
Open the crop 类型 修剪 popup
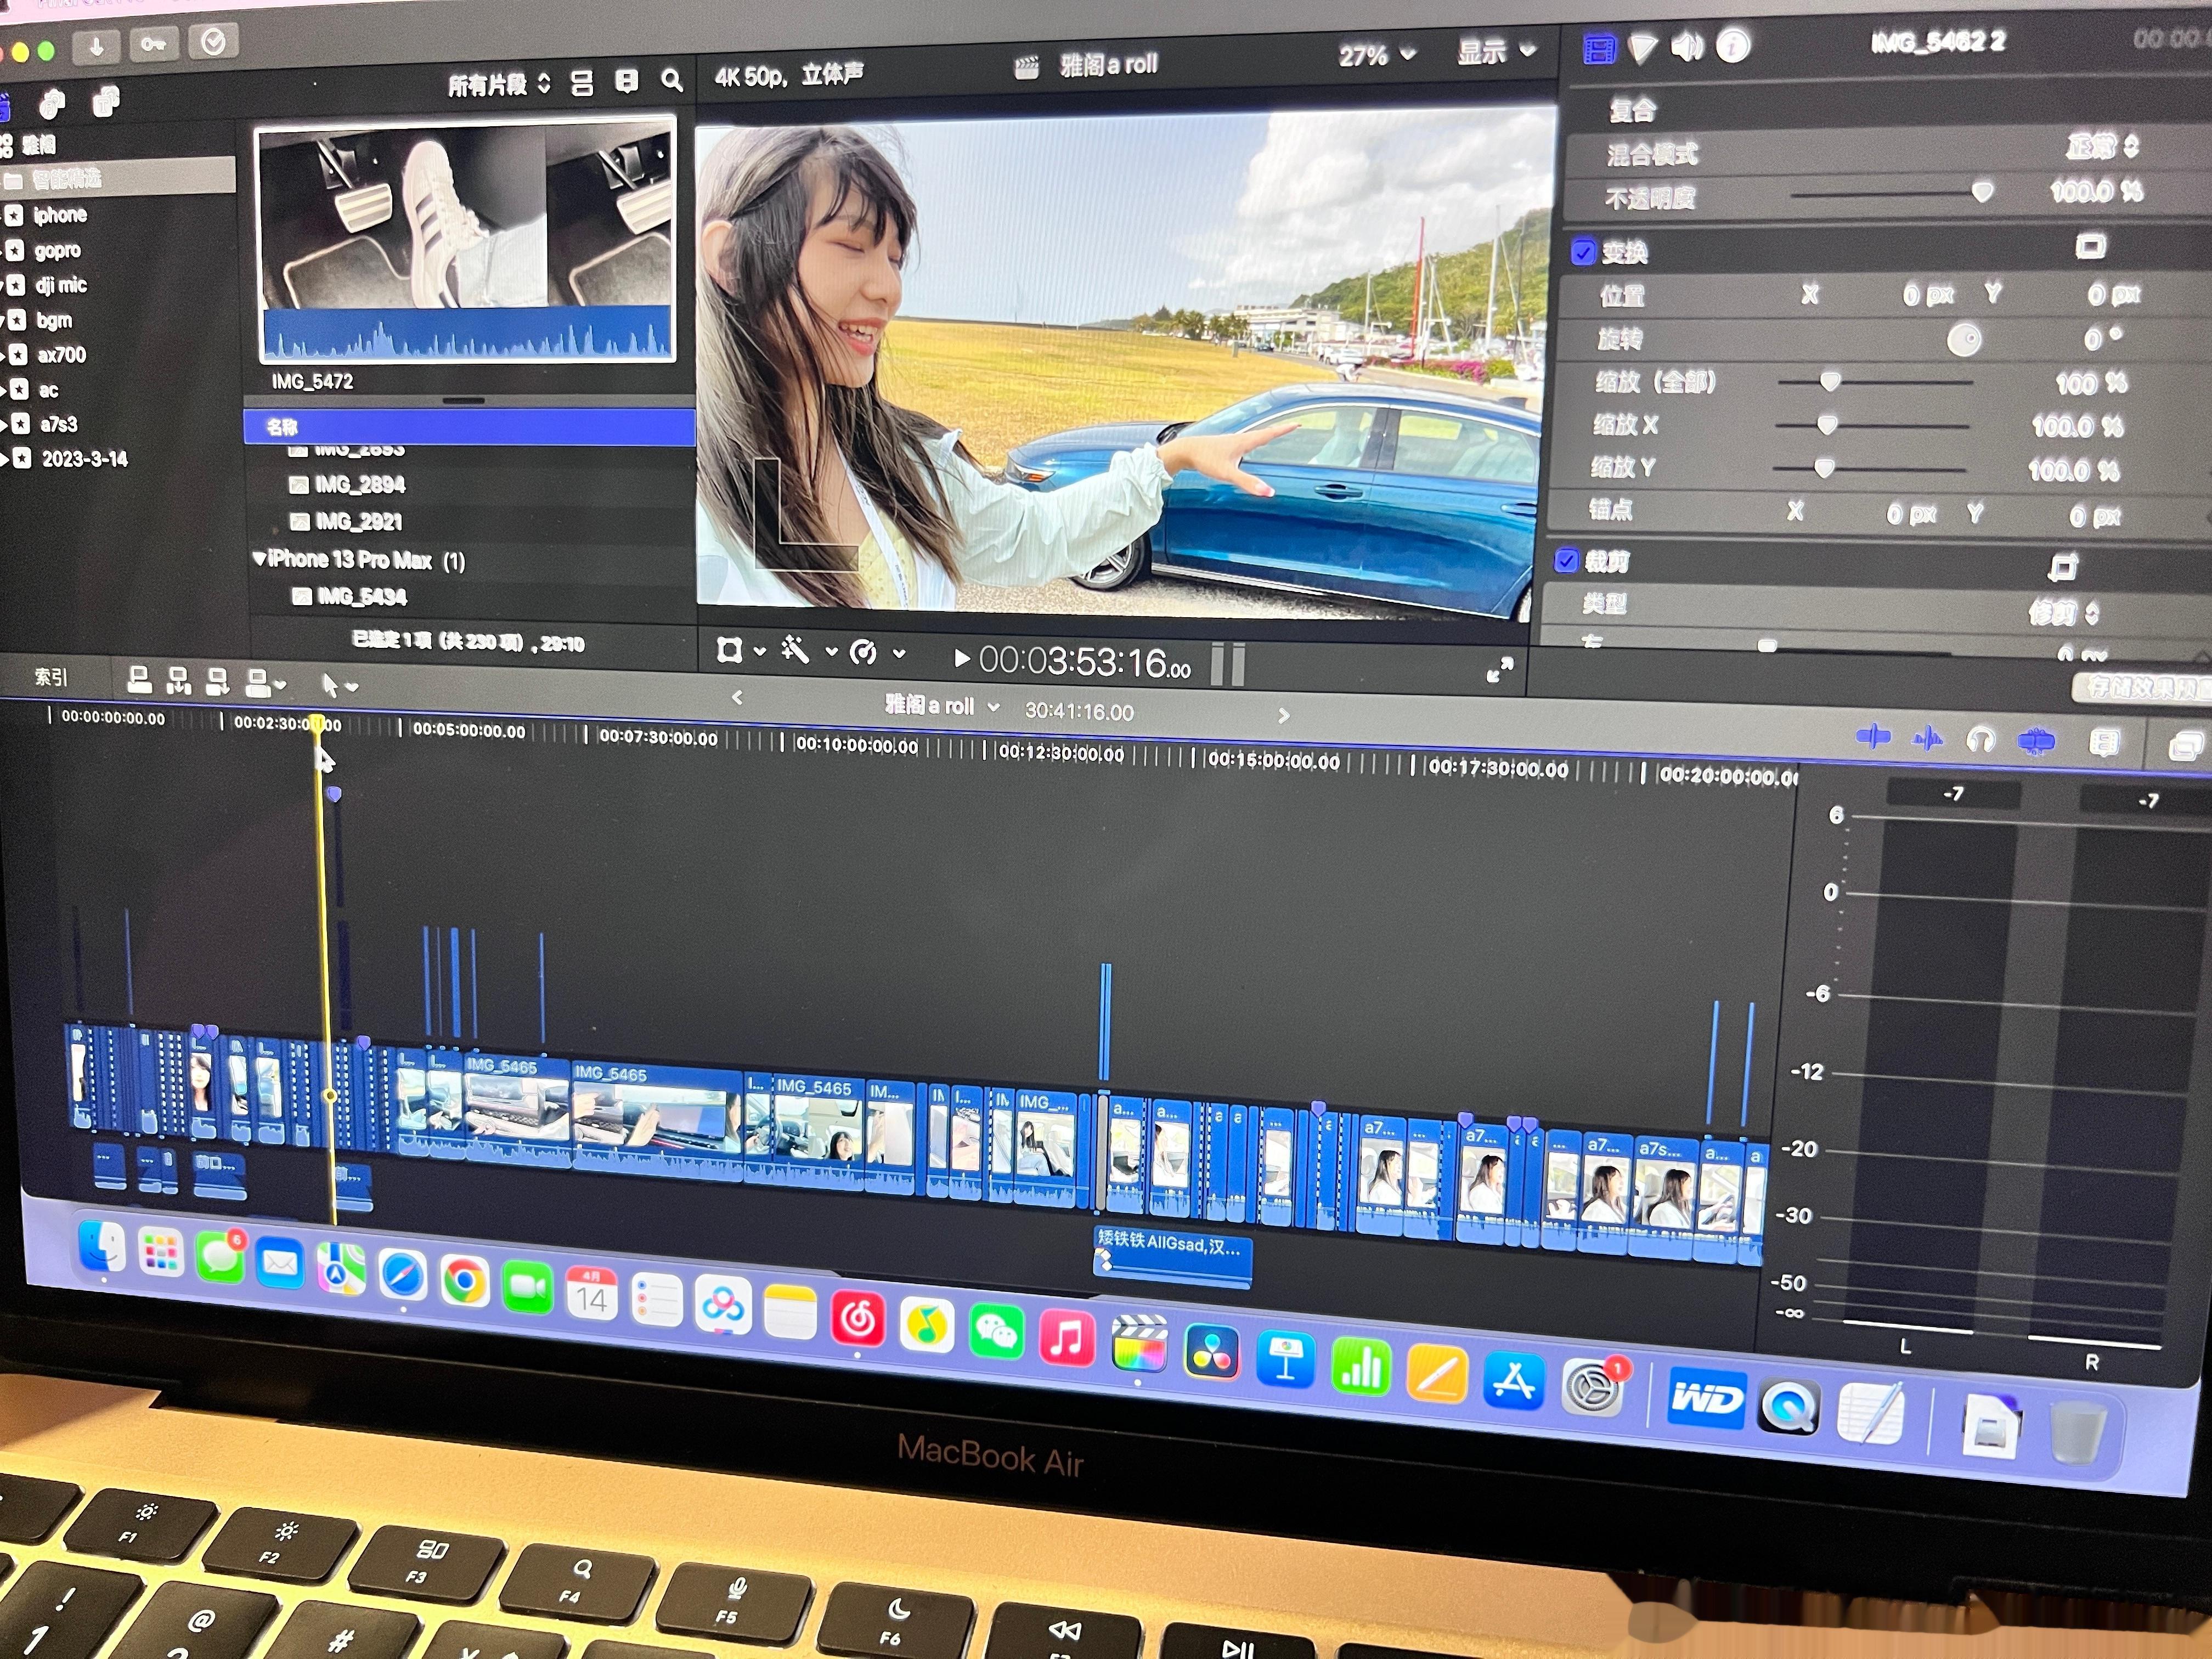2065,612
